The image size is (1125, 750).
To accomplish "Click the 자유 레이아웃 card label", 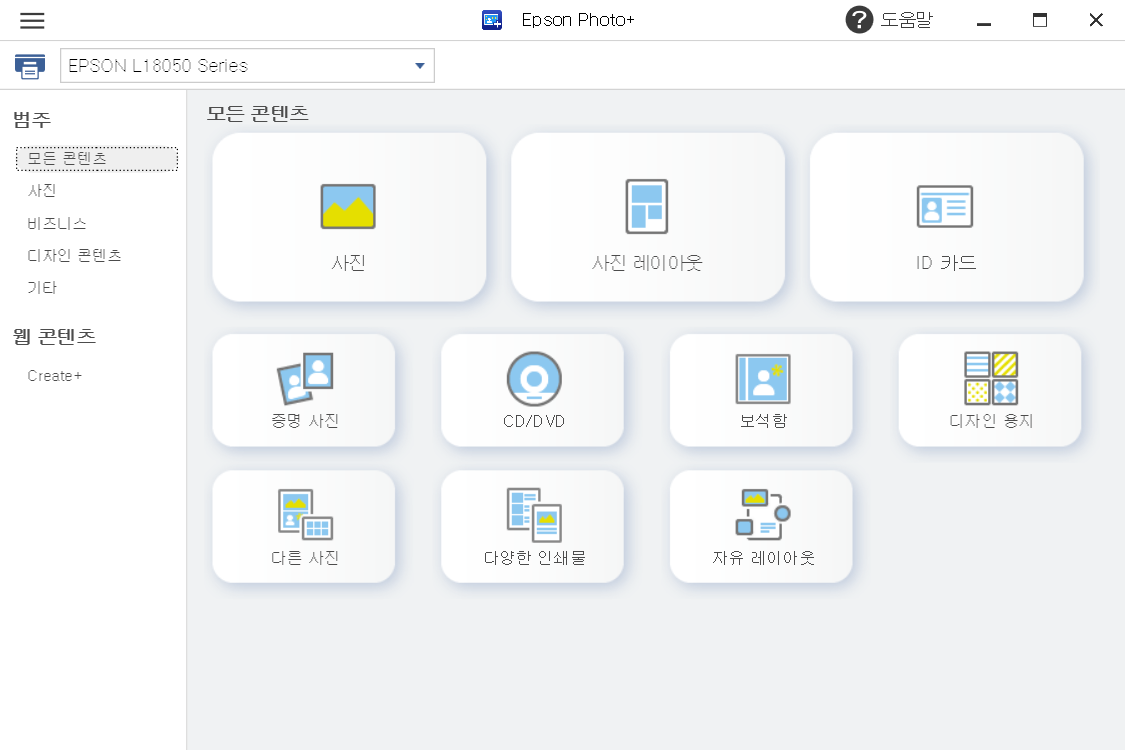I will [x=763, y=558].
